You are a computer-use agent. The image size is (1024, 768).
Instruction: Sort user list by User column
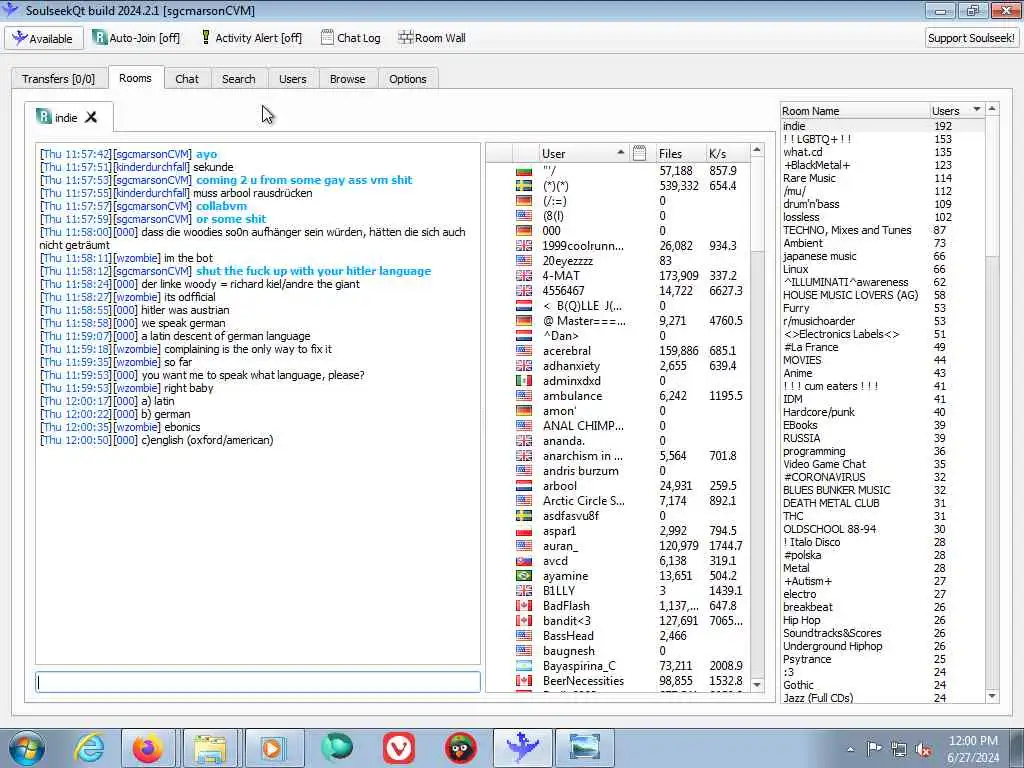click(583, 153)
